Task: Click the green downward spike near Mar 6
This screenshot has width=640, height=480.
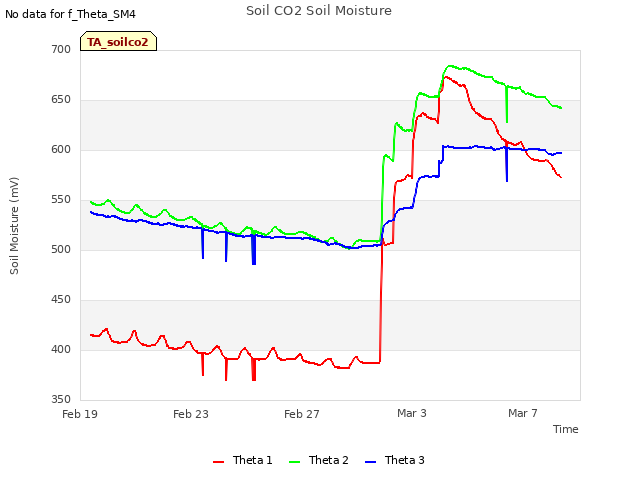Action: (x=507, y=104)
